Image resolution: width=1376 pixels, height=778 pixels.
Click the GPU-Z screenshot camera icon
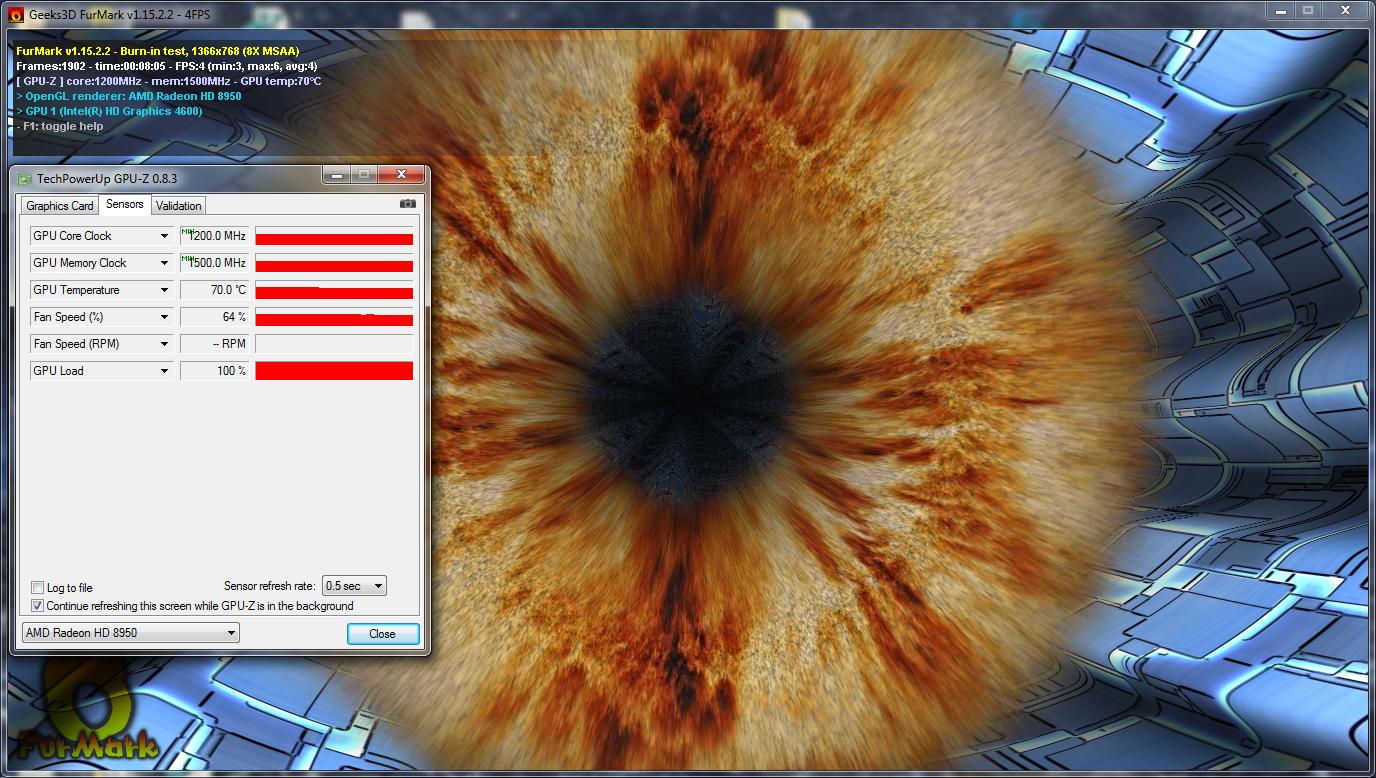click(x=407, y=204)
